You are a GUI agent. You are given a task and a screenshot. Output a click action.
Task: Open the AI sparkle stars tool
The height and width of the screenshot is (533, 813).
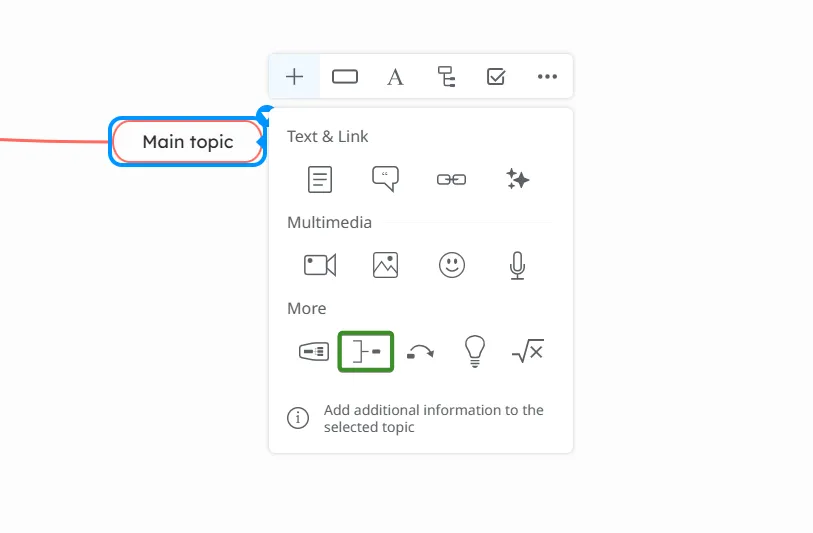517,179
